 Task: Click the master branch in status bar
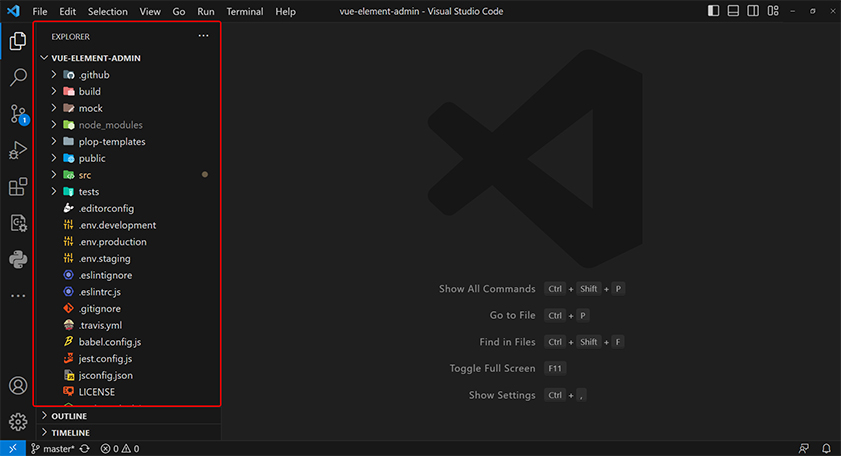[x=53, y=448]
